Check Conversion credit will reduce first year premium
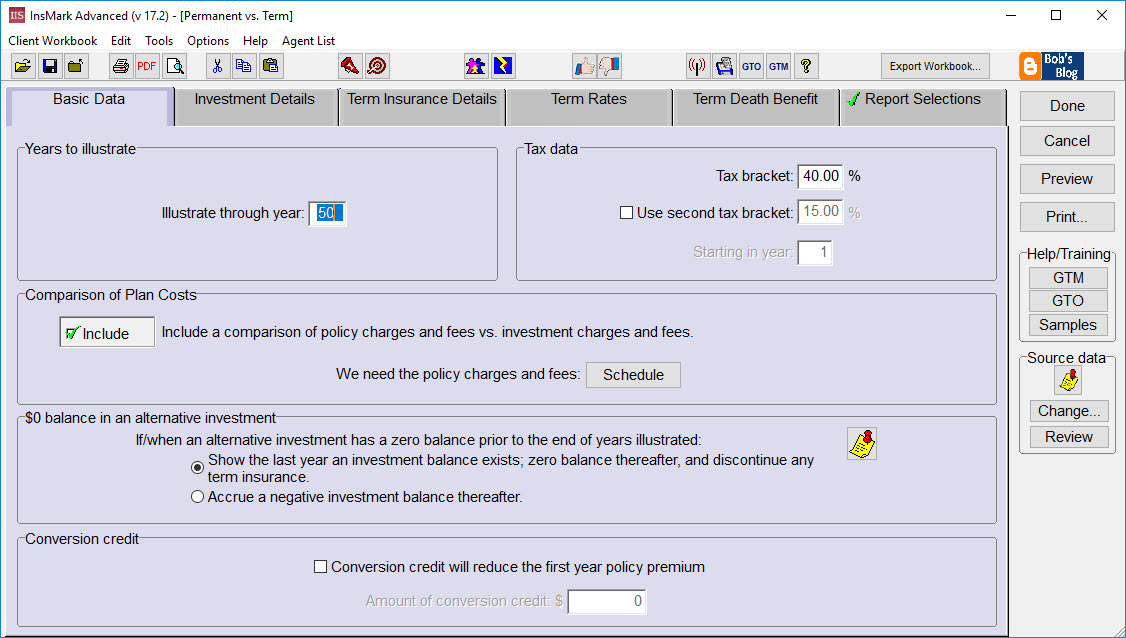Screen dimensions: 1126x638 point(320,566)
